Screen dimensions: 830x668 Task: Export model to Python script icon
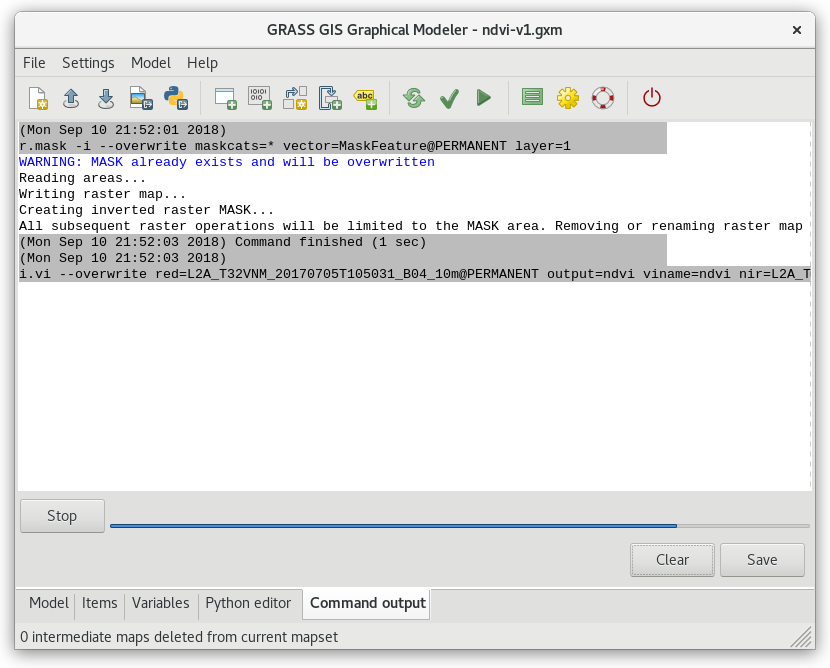176,98
